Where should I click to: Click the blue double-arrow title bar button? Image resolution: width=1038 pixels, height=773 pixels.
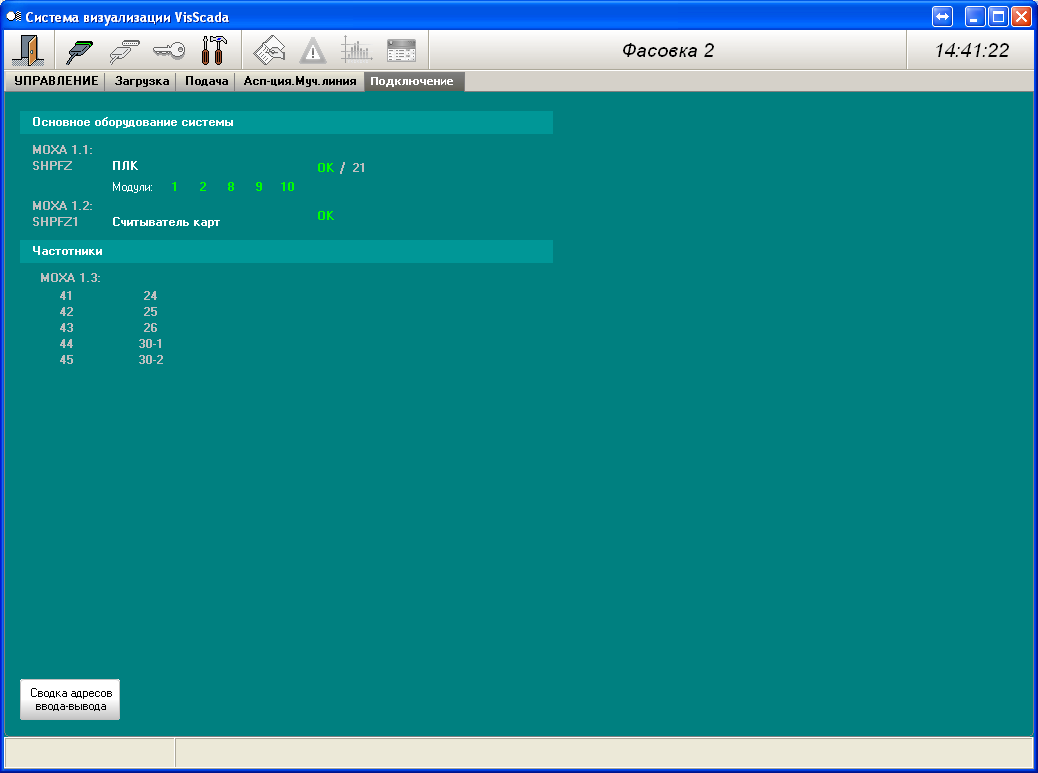coord(942,17)
